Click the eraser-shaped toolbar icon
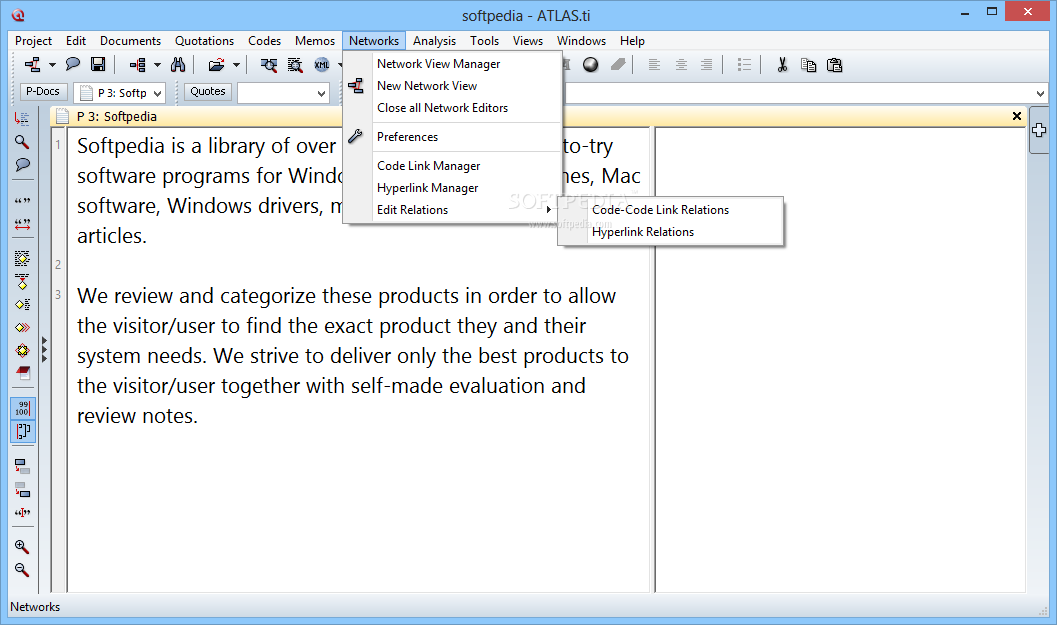 coord(617,65)
